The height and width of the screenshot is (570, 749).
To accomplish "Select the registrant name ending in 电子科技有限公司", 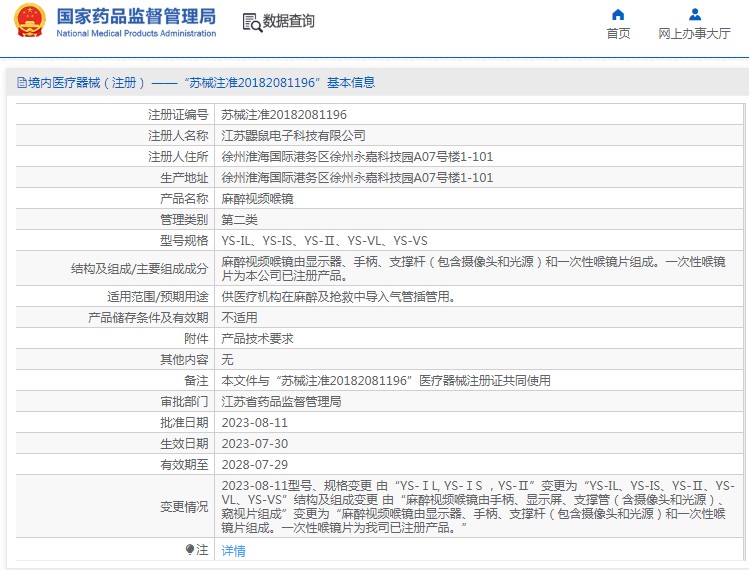I will (294, 136).
